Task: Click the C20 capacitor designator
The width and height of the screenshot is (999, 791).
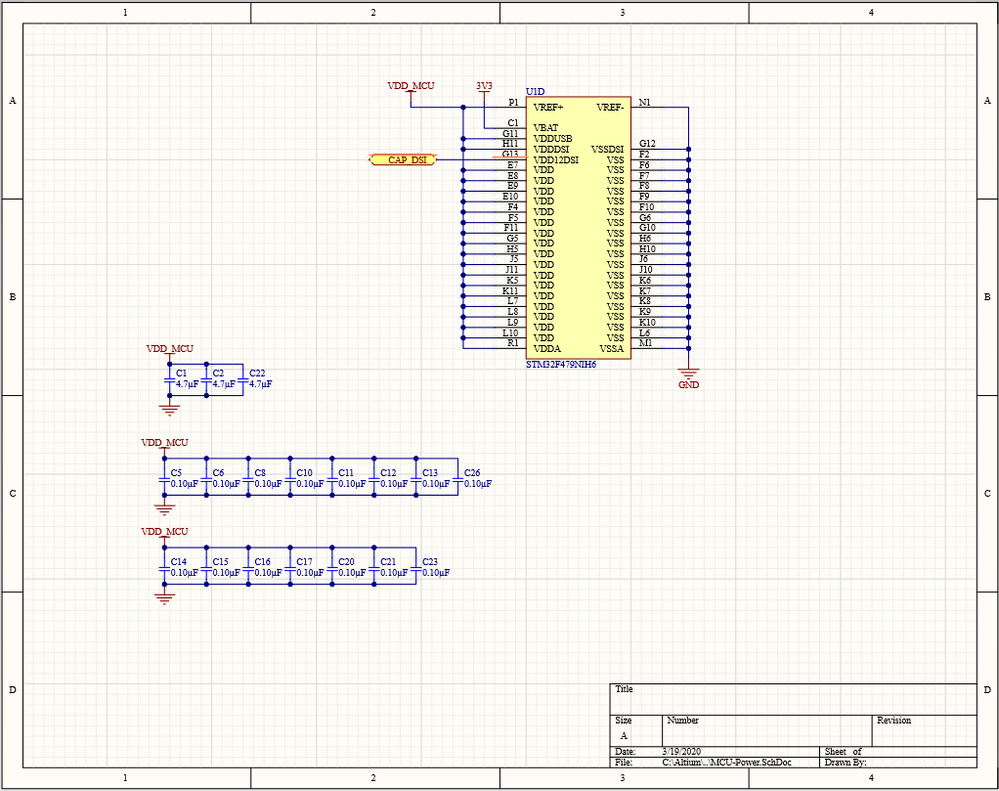Action: coord(346,562)
